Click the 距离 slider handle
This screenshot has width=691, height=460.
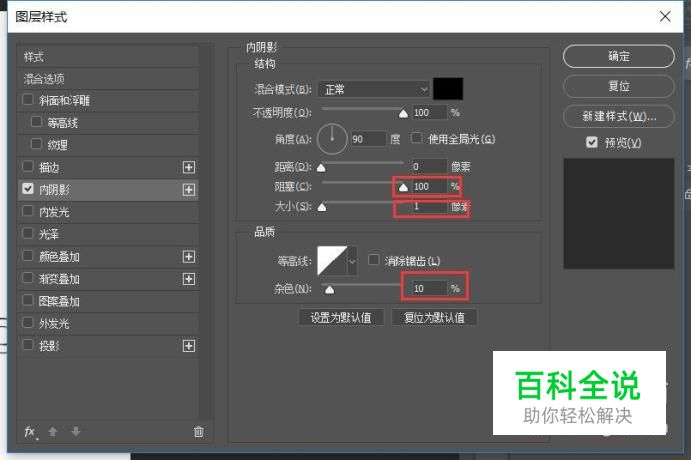321,167
